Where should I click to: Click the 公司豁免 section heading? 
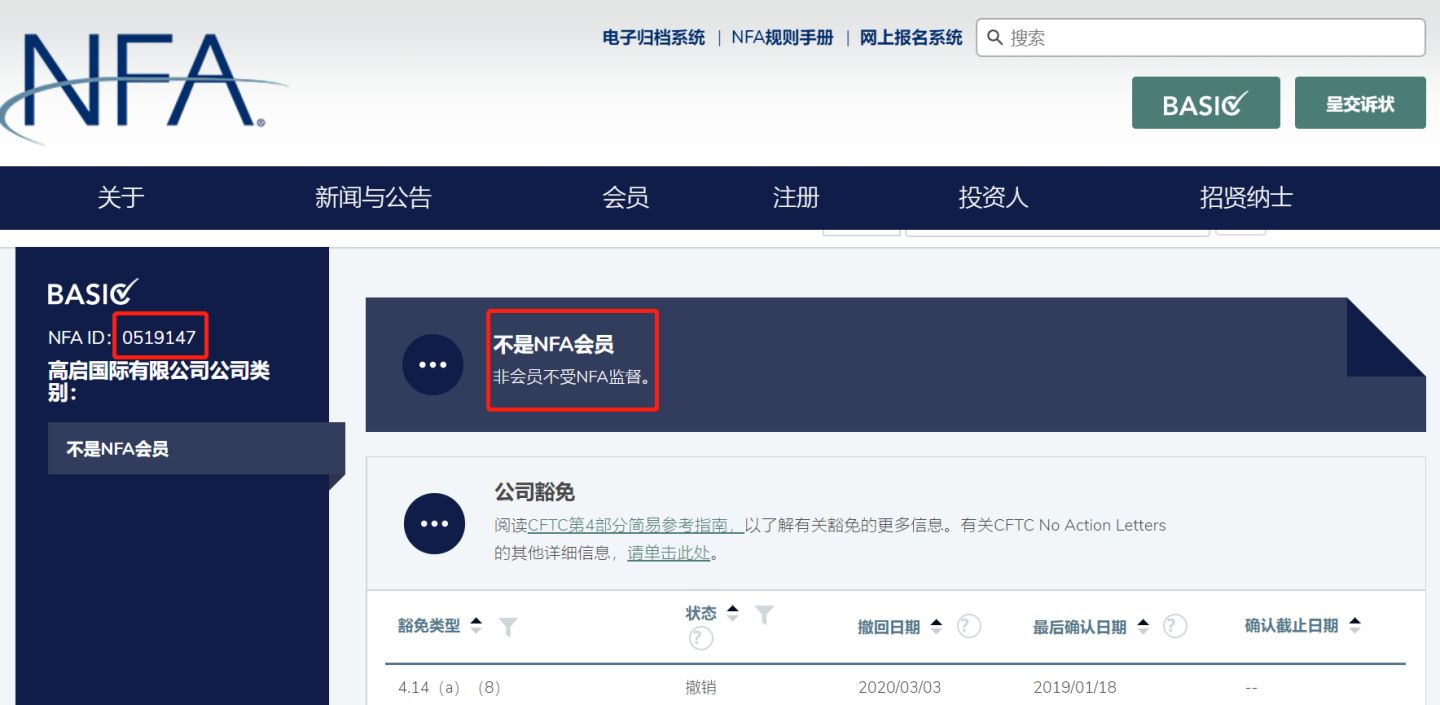pyautogui.click(x=534, y=492)
